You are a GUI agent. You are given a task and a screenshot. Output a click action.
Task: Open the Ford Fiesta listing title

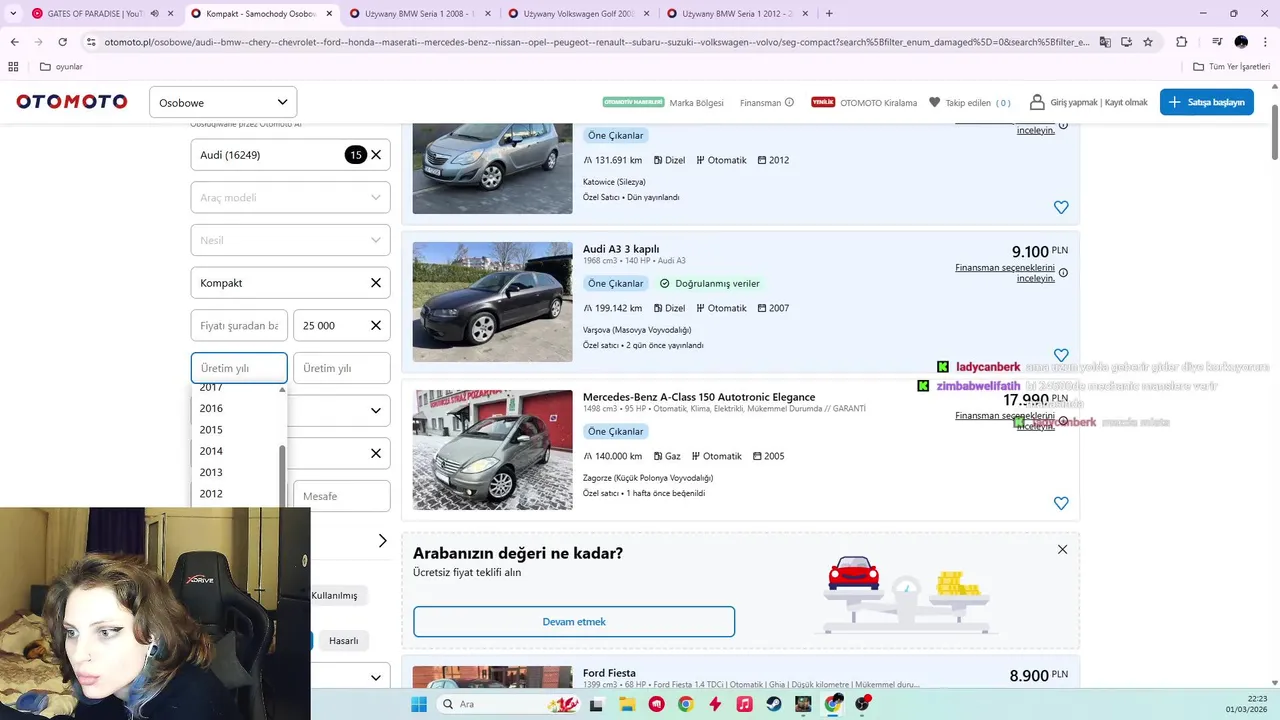point(609,673)
